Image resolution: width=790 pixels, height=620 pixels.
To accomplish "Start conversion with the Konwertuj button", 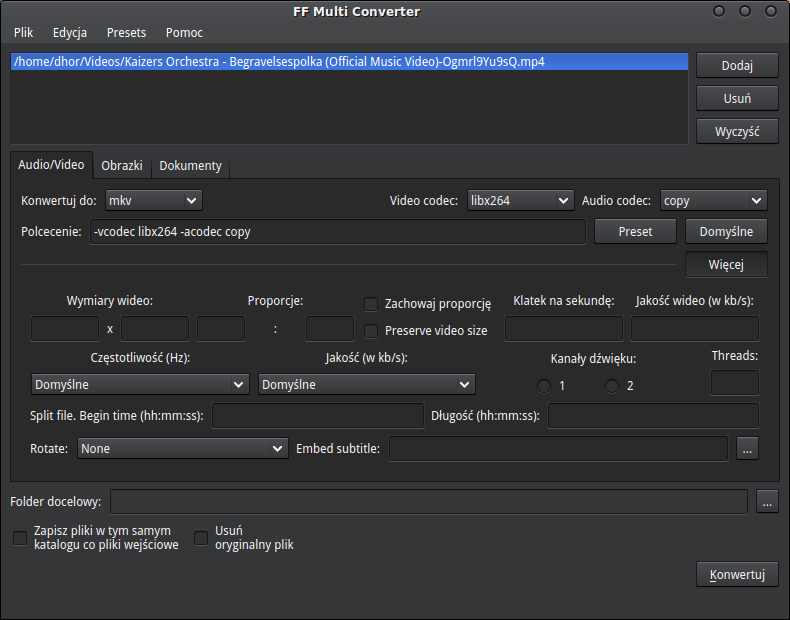I will (x=737, y=575).
